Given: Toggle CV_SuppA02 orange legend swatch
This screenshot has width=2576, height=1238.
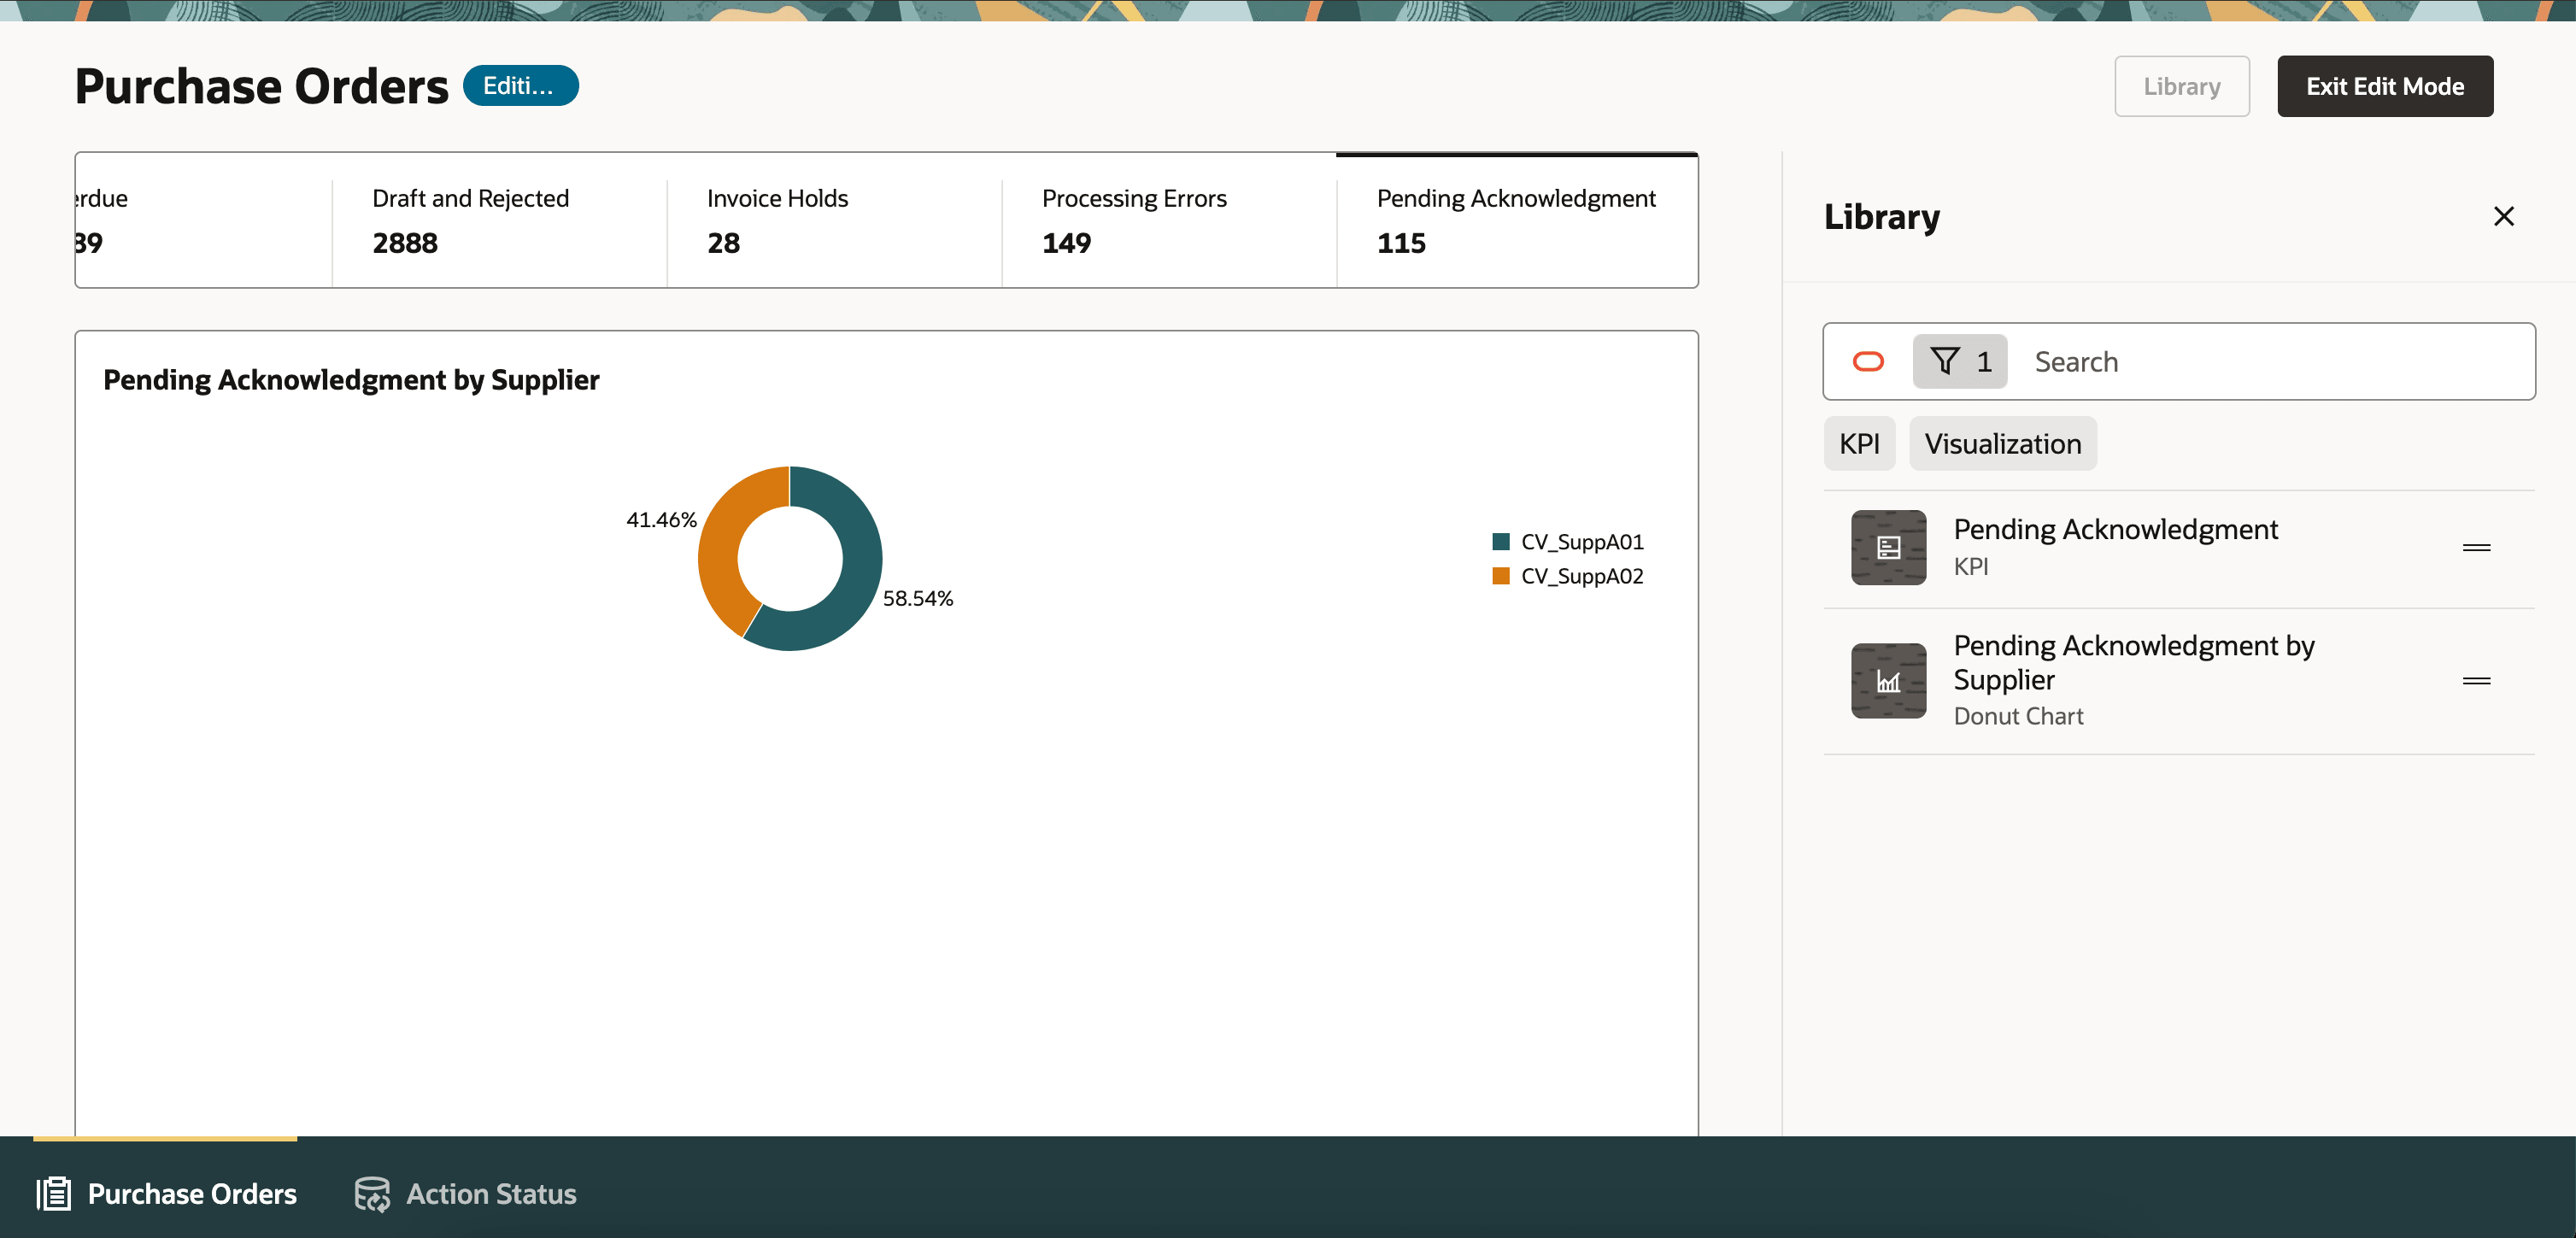Looking at the screenshot, I should point(1500,576).
